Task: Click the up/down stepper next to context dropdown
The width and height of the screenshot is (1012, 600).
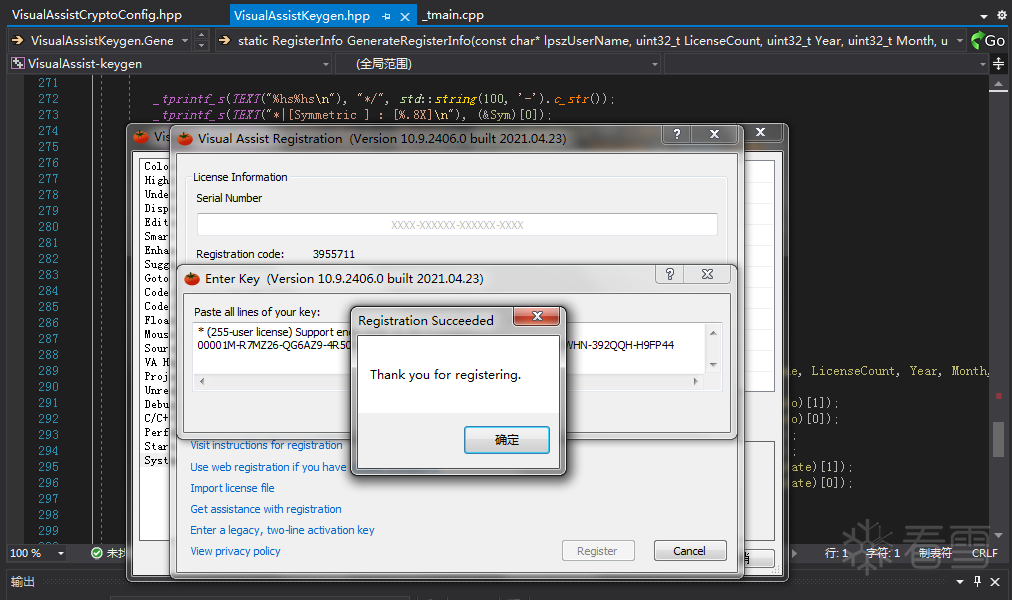Action: point(201,40)
